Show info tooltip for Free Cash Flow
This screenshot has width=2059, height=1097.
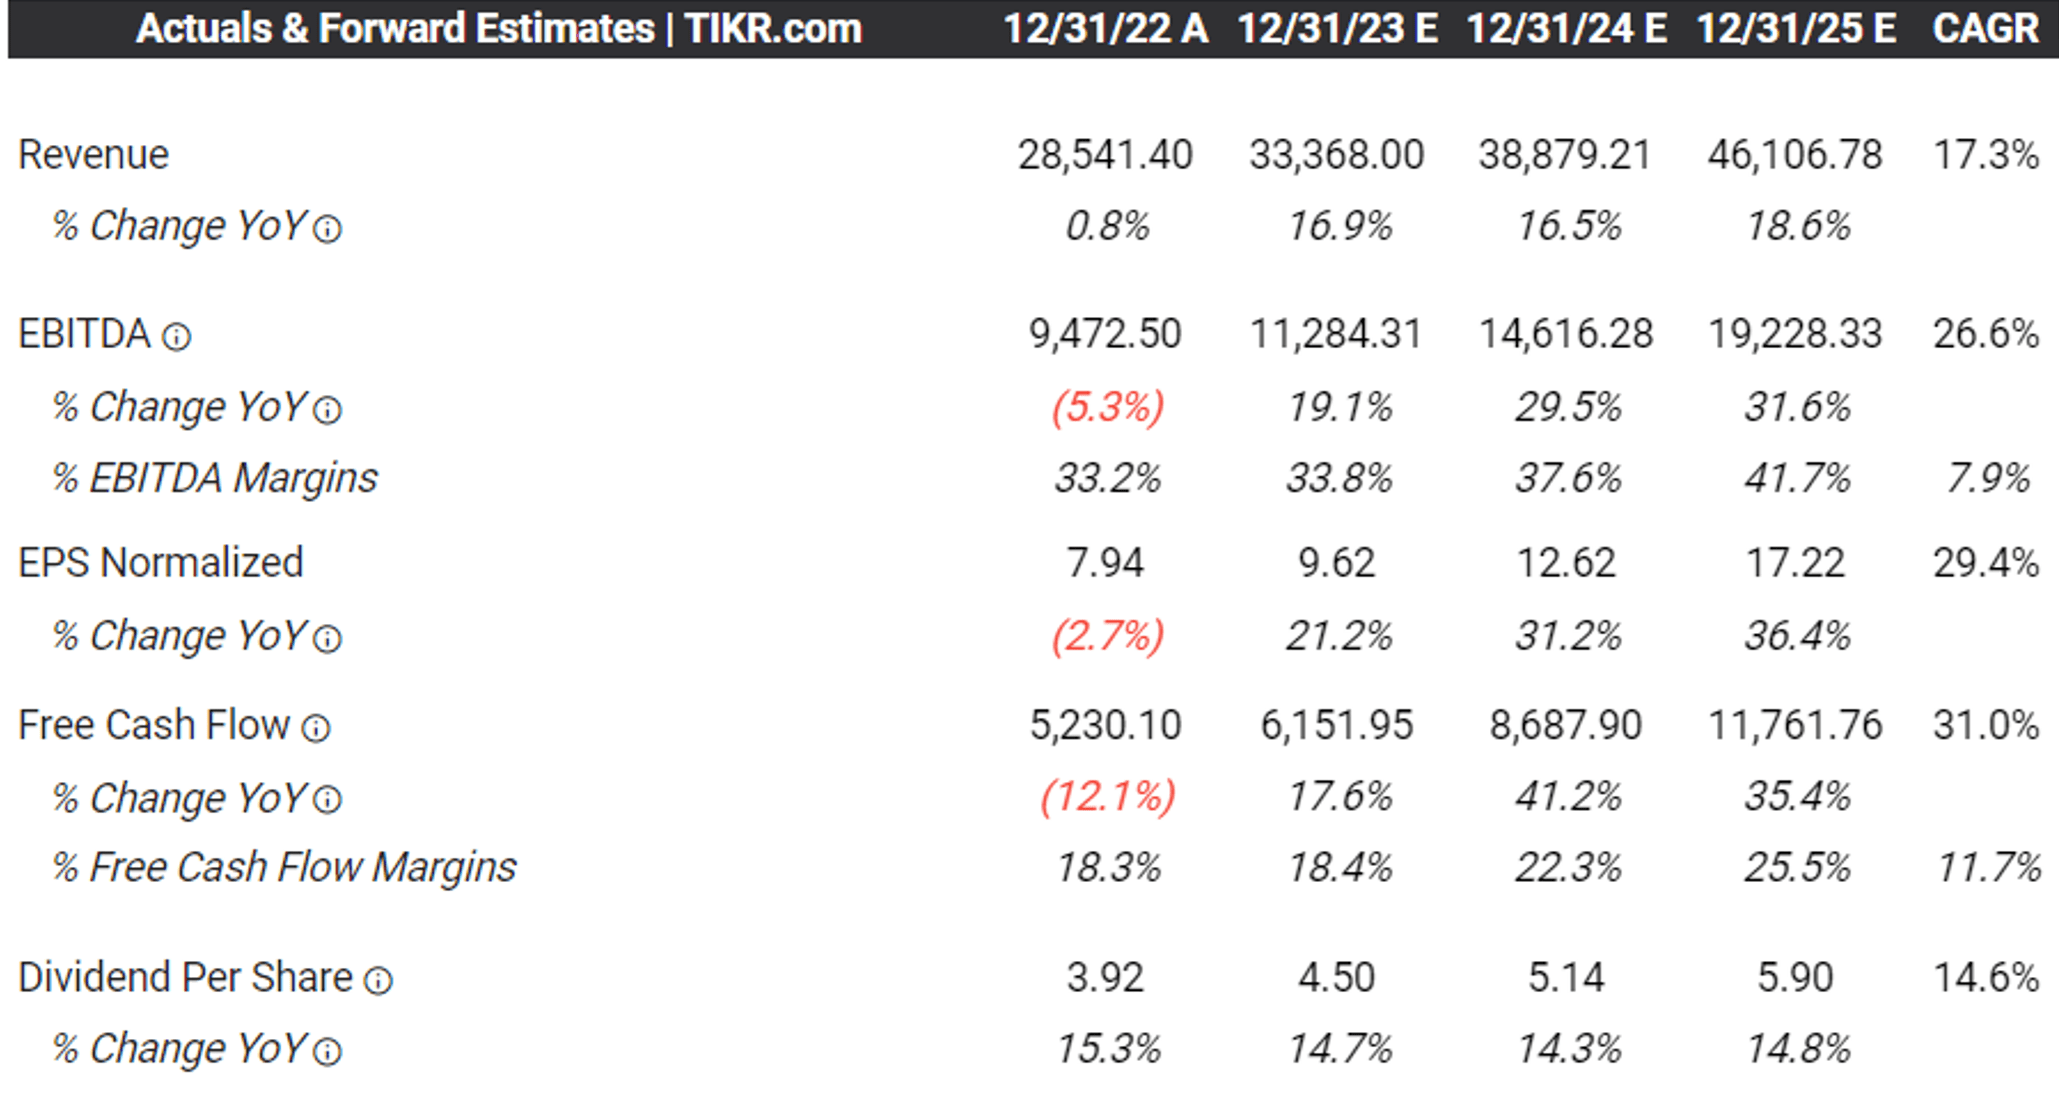pos(316,728)
